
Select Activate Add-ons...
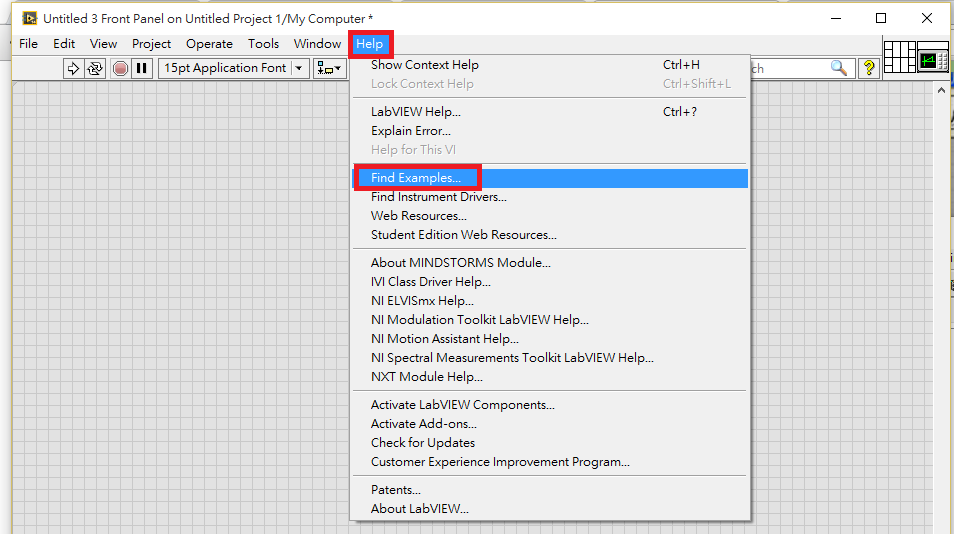(x=550, y=424)
